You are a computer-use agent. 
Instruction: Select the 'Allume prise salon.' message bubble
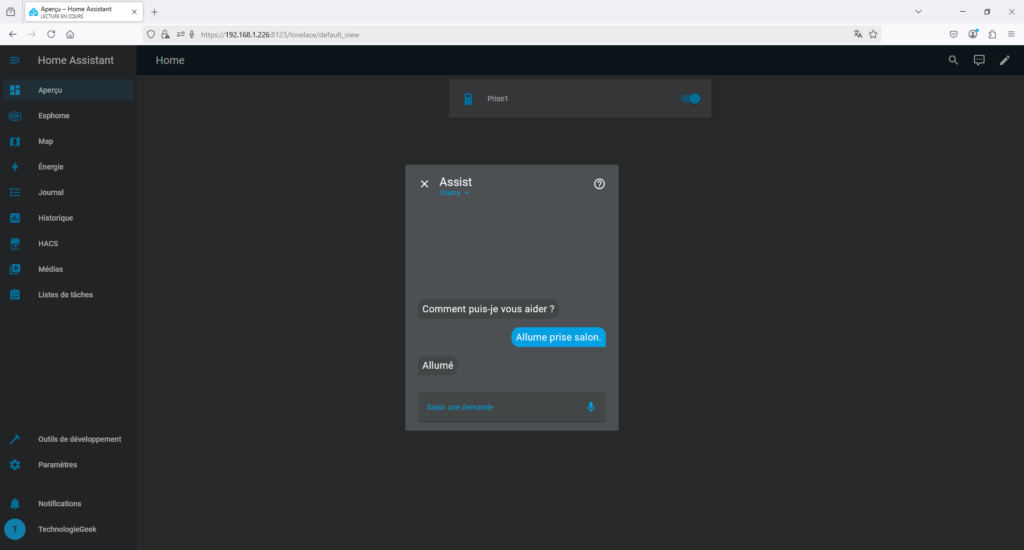tap(558, 337)
